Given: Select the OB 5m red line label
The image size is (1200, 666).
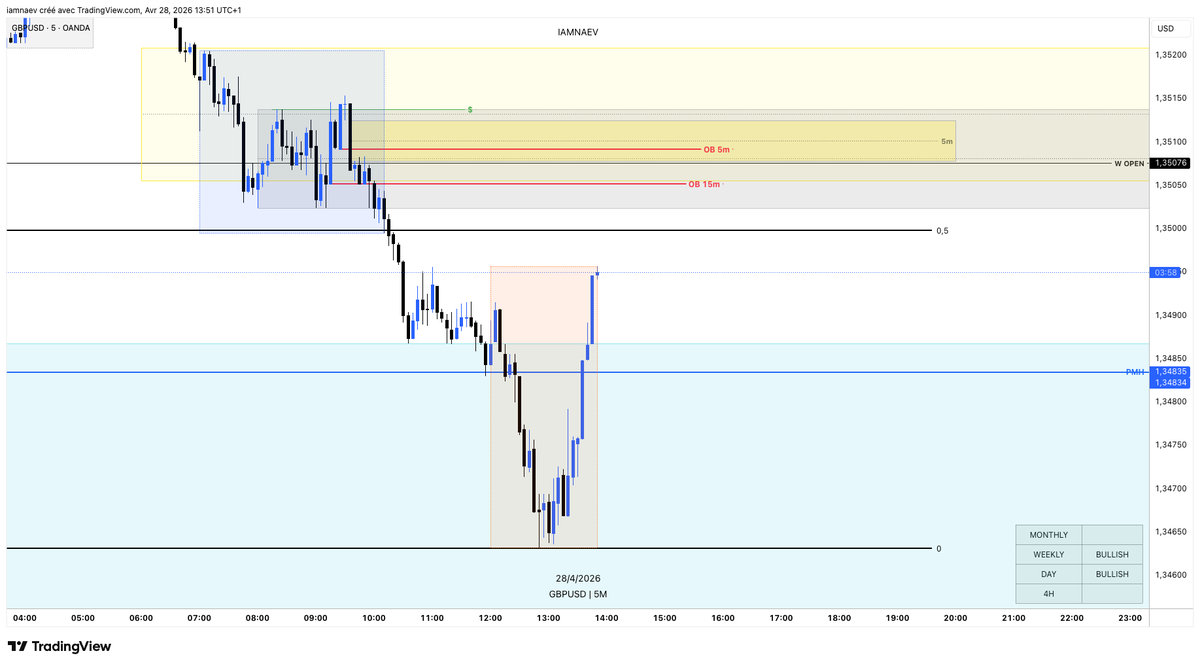Looking at the screenshot, I should coord(717,149).
